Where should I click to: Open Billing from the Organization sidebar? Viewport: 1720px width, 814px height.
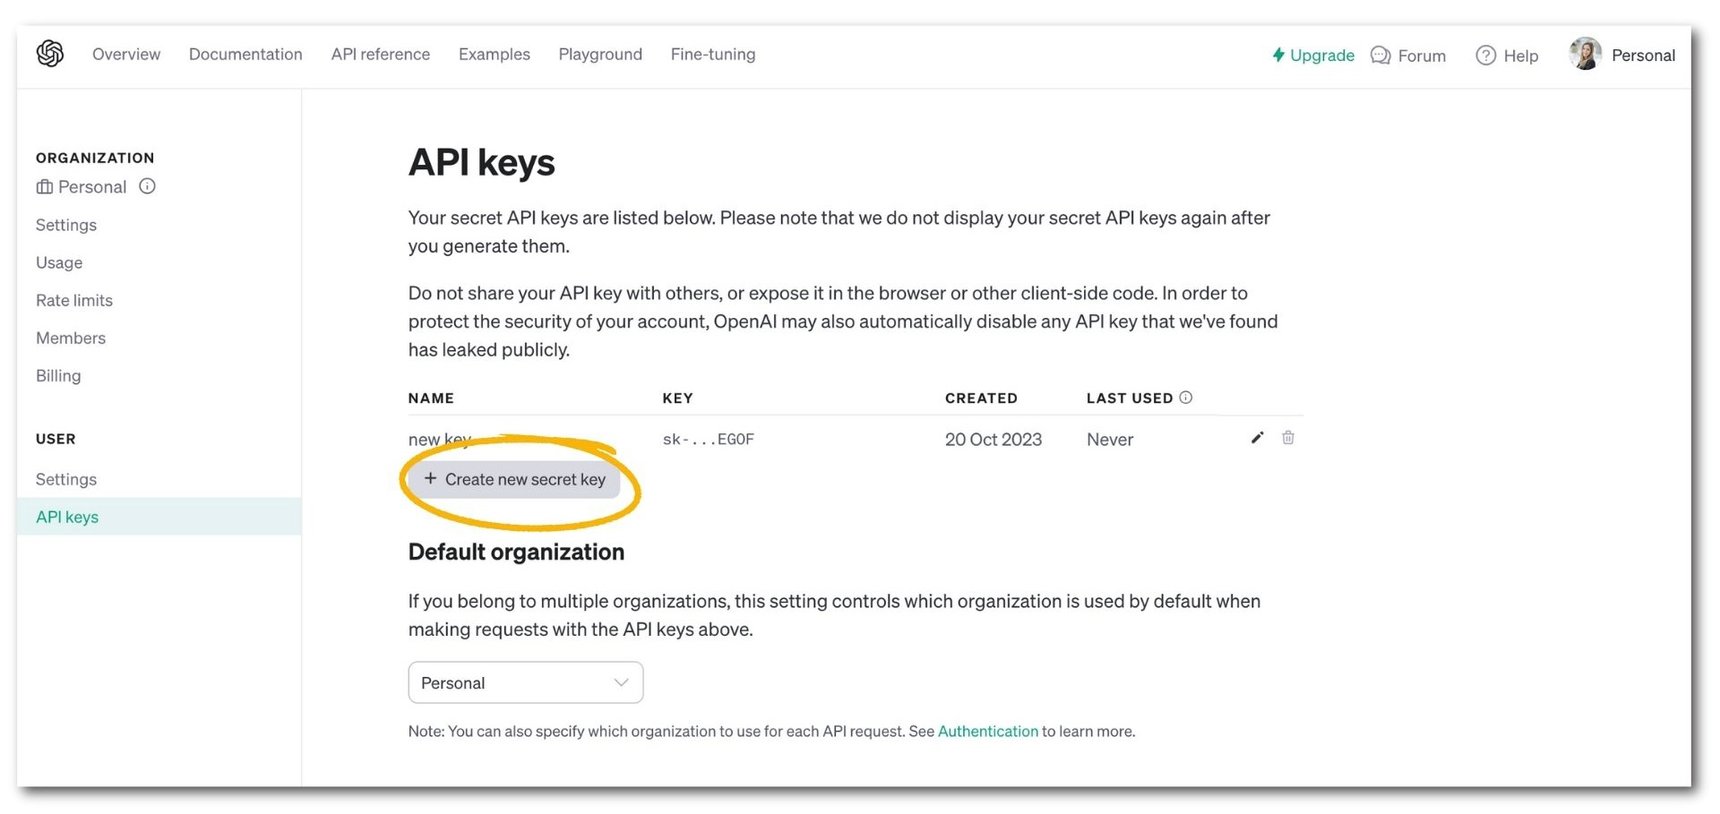58,375
